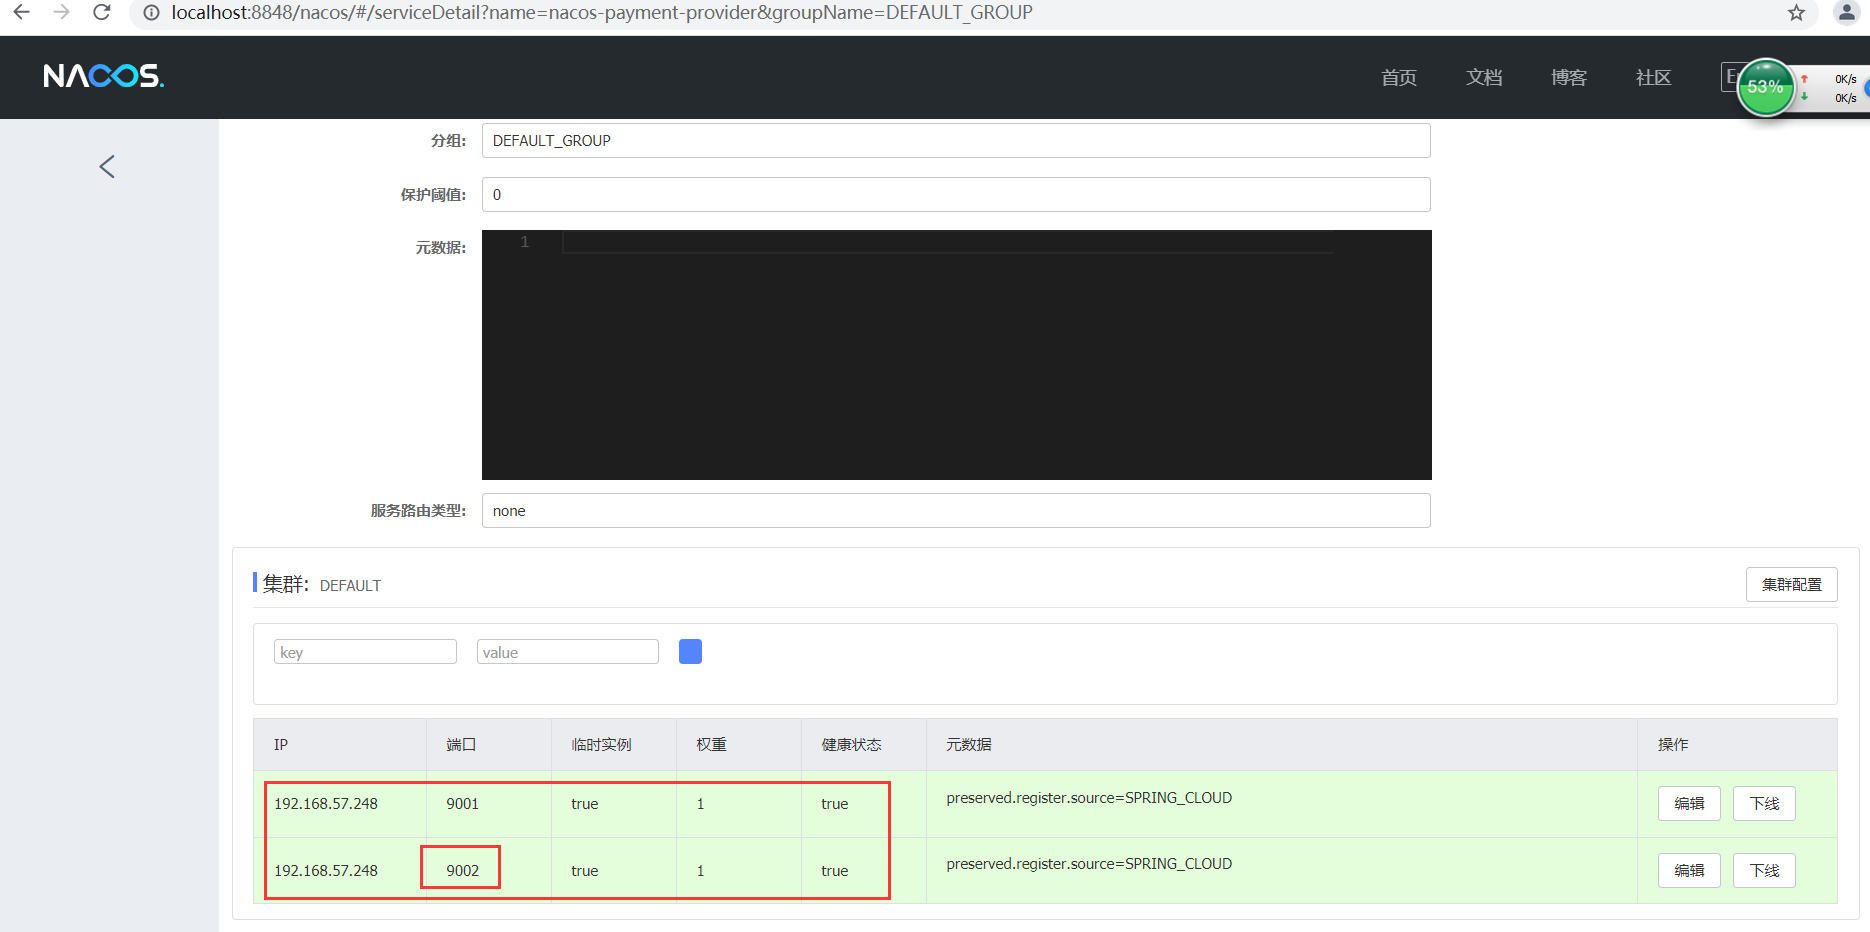1870x932 pixels.
Task: Focus the 分组 field with DEFAULT_GROUP
Action: click(x=956, y=141)
